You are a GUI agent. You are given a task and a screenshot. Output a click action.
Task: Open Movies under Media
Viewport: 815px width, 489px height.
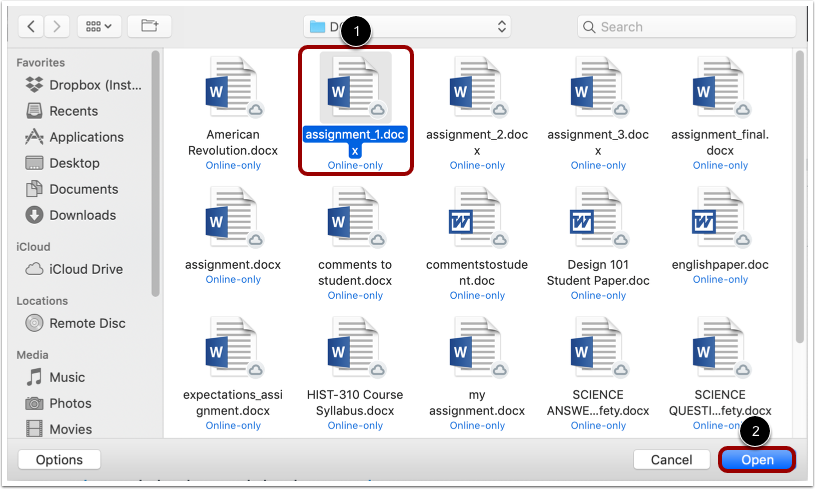point(59,429)
